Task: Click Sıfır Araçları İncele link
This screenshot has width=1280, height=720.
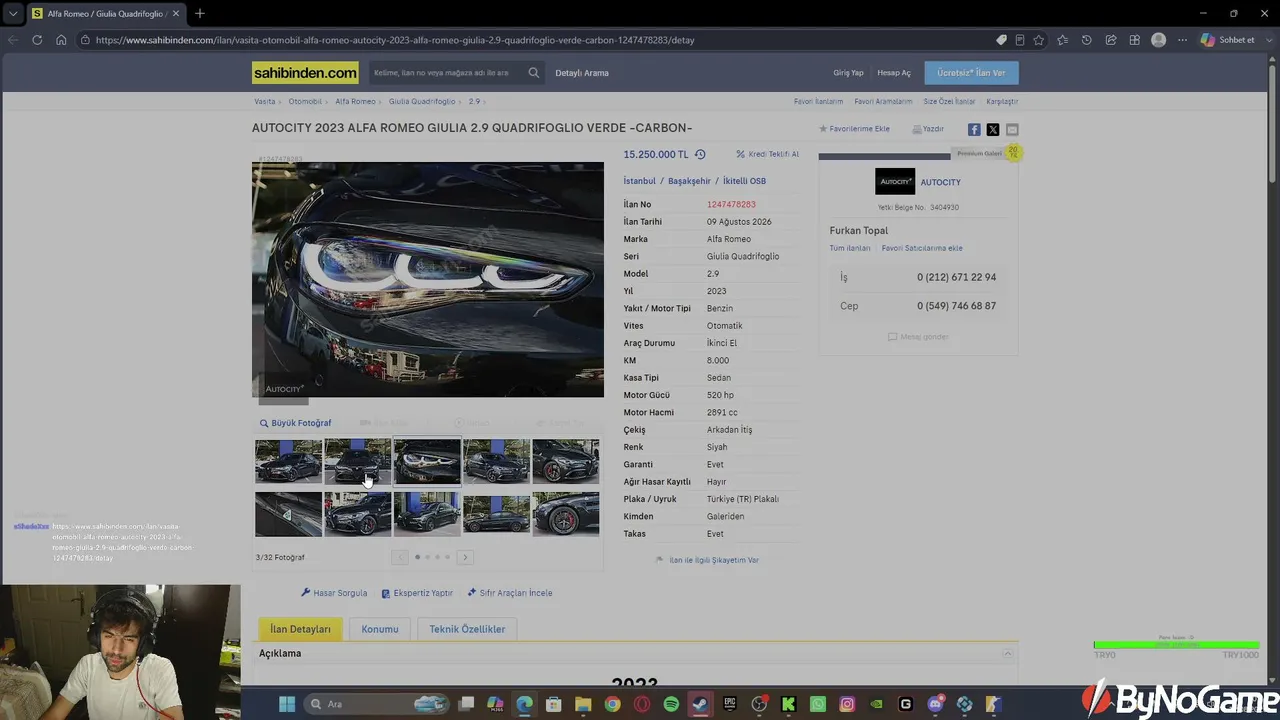Action: [x=509, y=593]
